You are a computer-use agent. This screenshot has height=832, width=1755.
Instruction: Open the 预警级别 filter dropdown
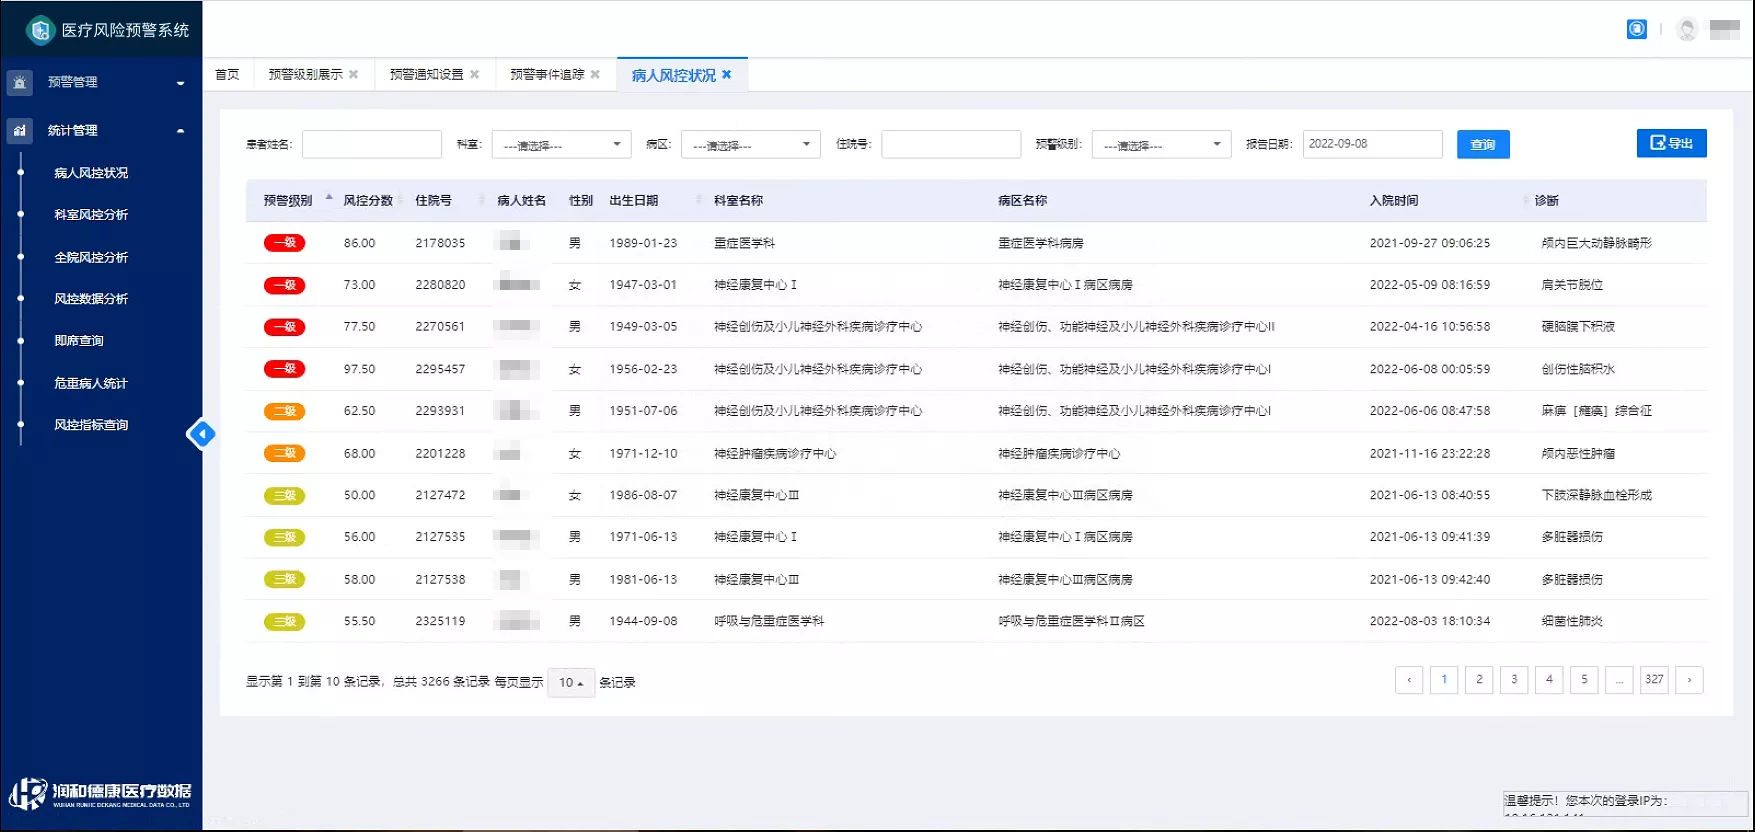[1161, 145]
